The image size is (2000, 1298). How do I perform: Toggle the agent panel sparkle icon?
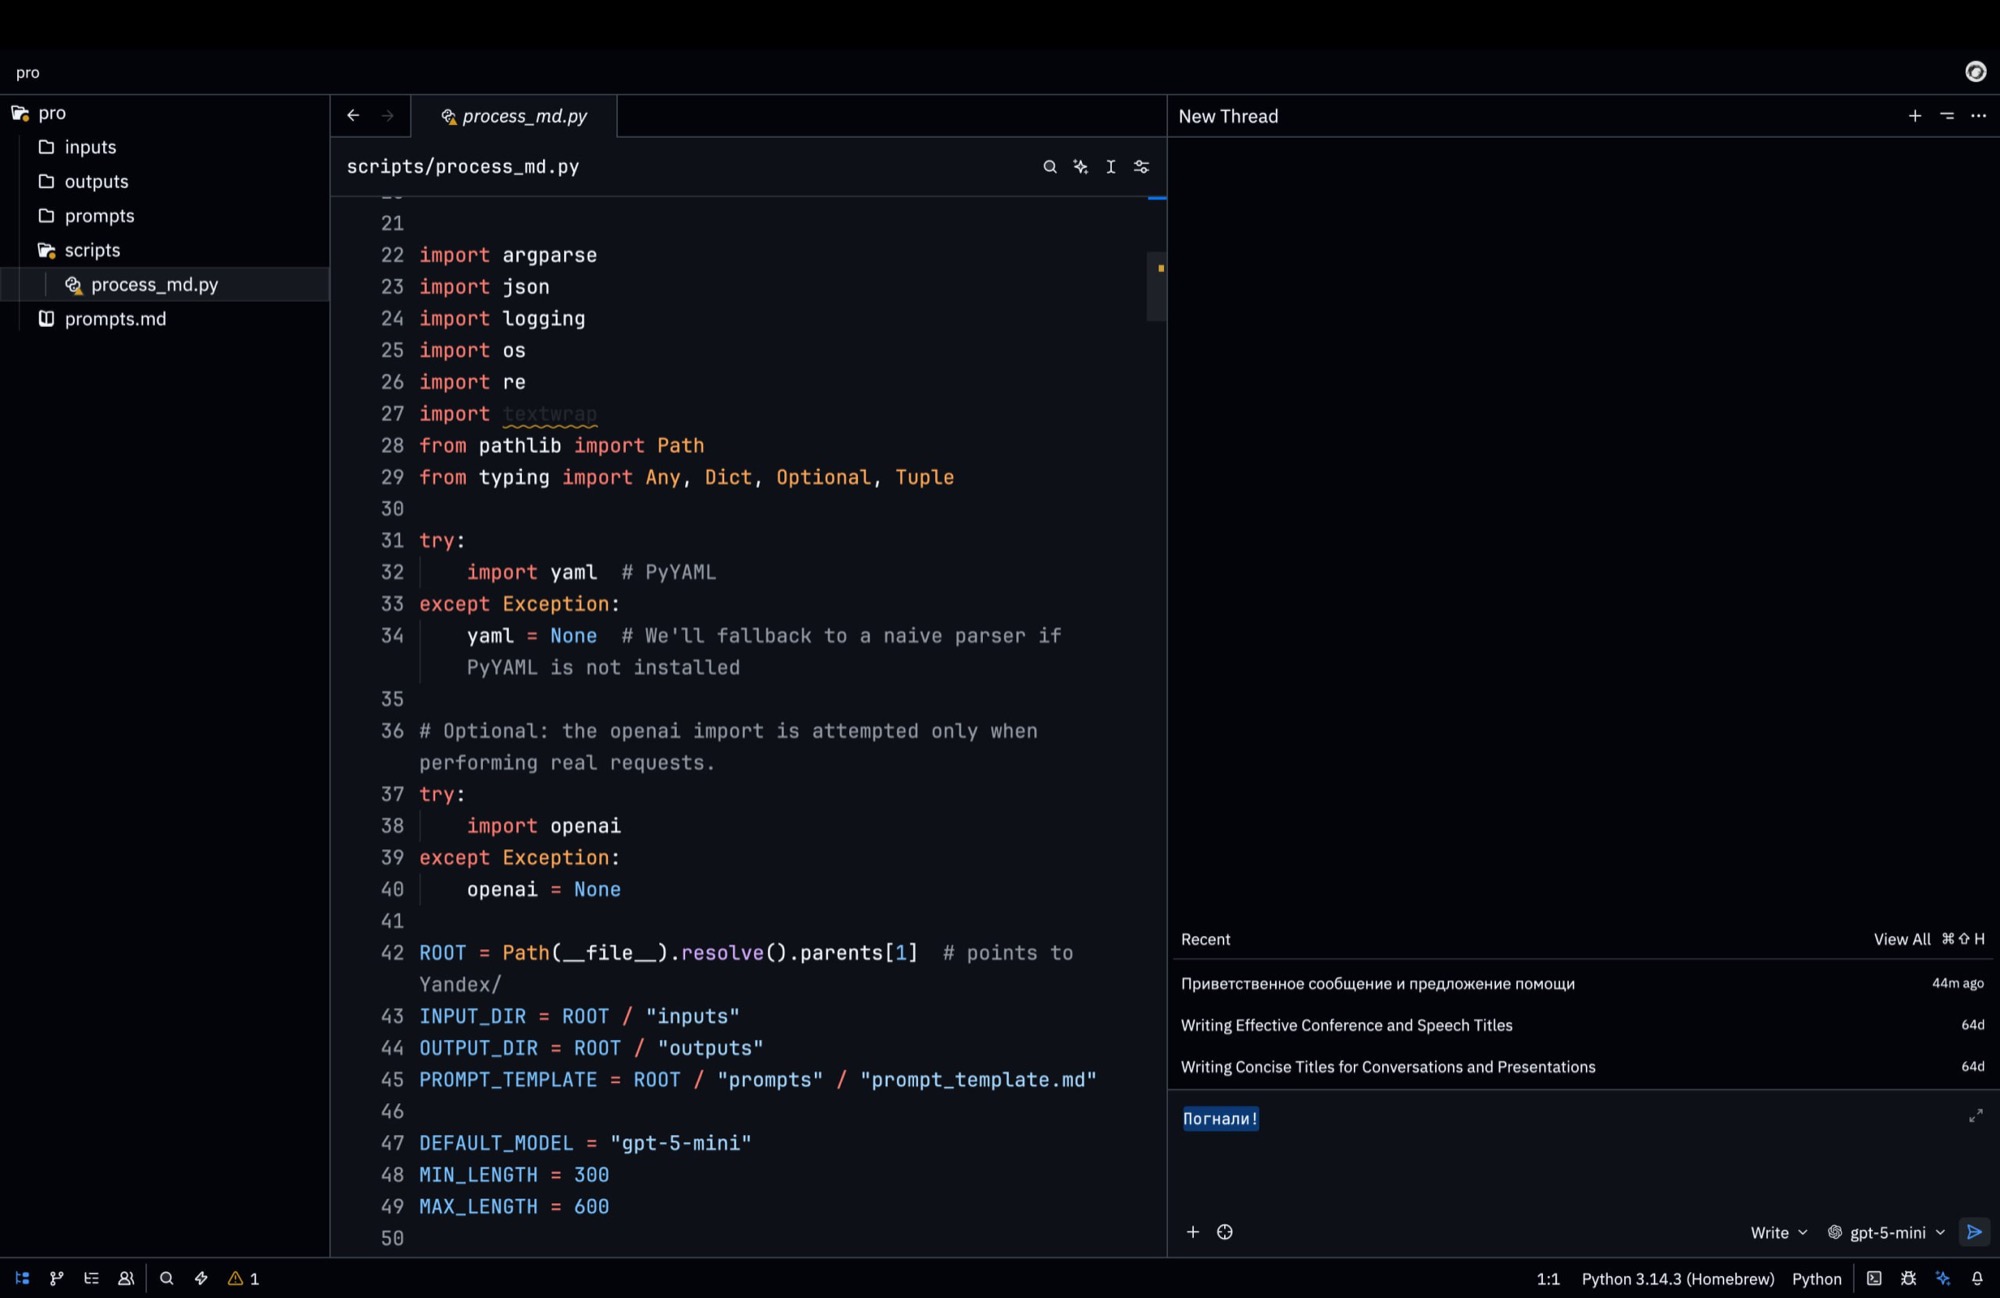(1943, 1278)
